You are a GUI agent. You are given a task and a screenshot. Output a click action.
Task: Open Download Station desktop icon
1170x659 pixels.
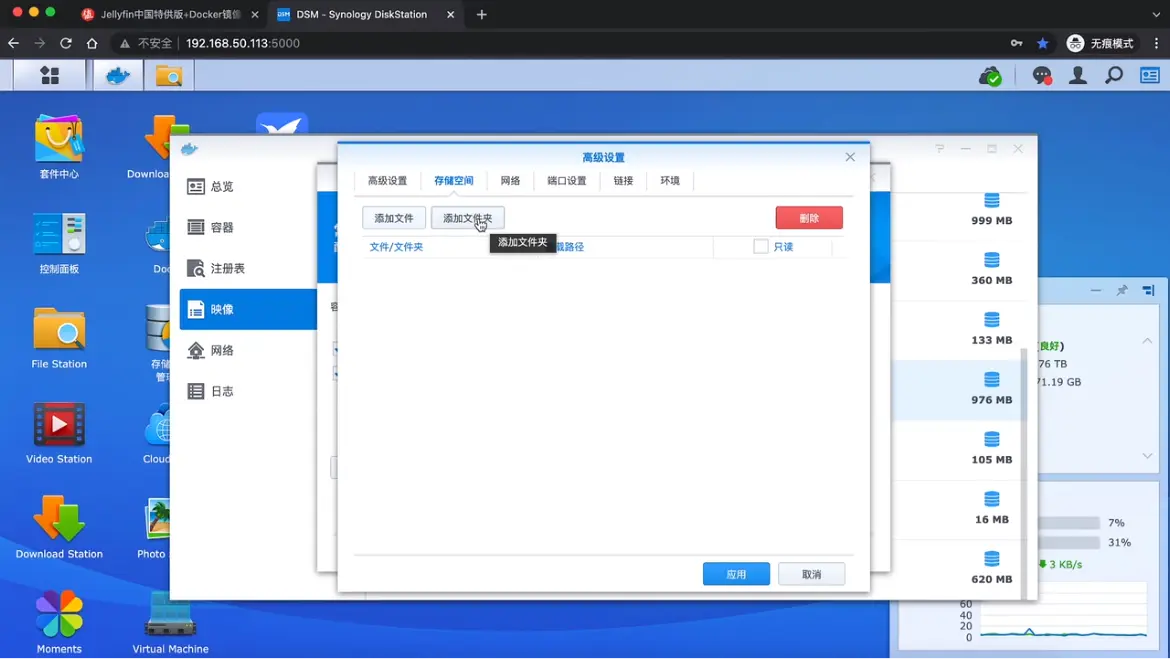click(59, 527)
